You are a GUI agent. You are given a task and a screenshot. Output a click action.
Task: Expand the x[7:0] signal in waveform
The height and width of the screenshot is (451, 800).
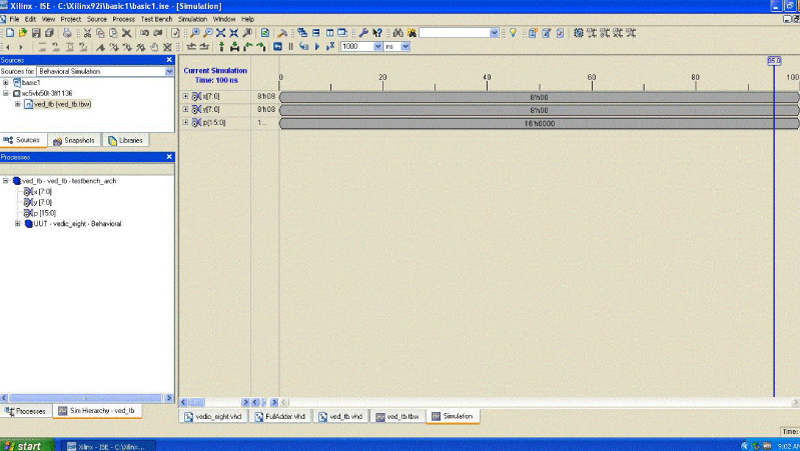click(x=186, y=96)
